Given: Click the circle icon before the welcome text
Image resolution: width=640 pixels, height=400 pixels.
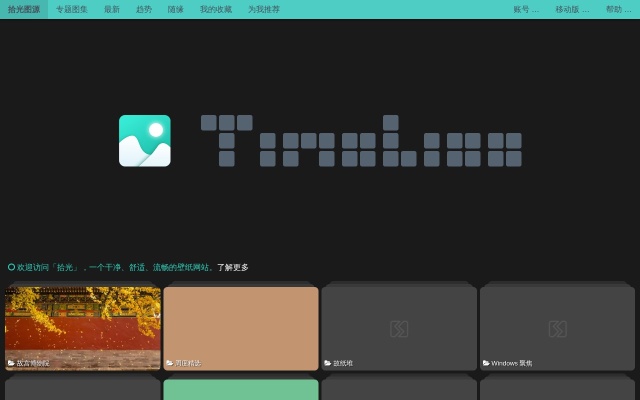Looking at the screenshot, I should pos(11,267).
